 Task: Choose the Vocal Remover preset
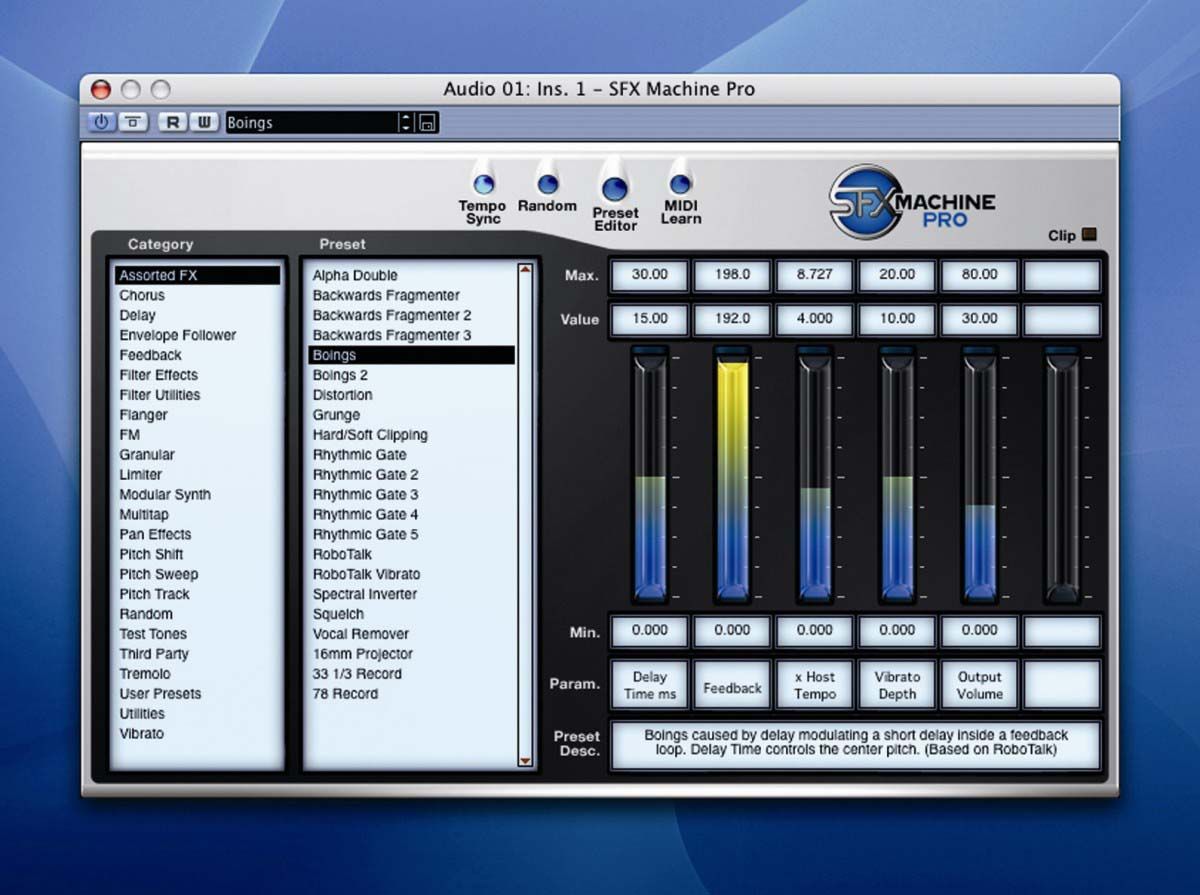360,634
